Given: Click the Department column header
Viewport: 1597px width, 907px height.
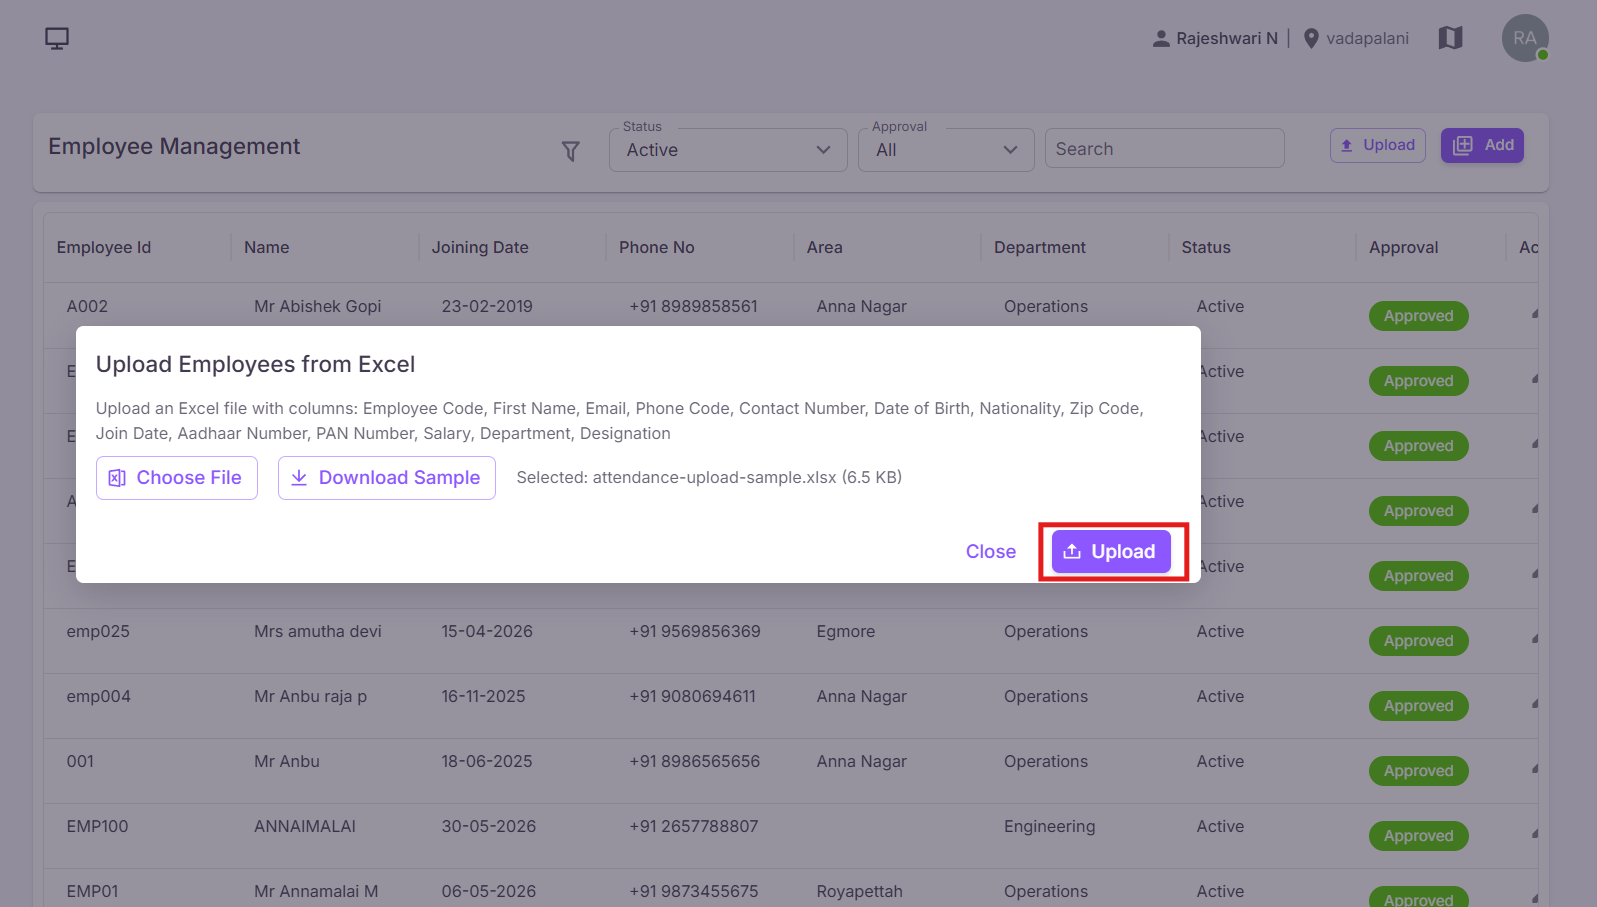Looking at the screenshot, I should pyautogui.click(x=1040, y=247).
